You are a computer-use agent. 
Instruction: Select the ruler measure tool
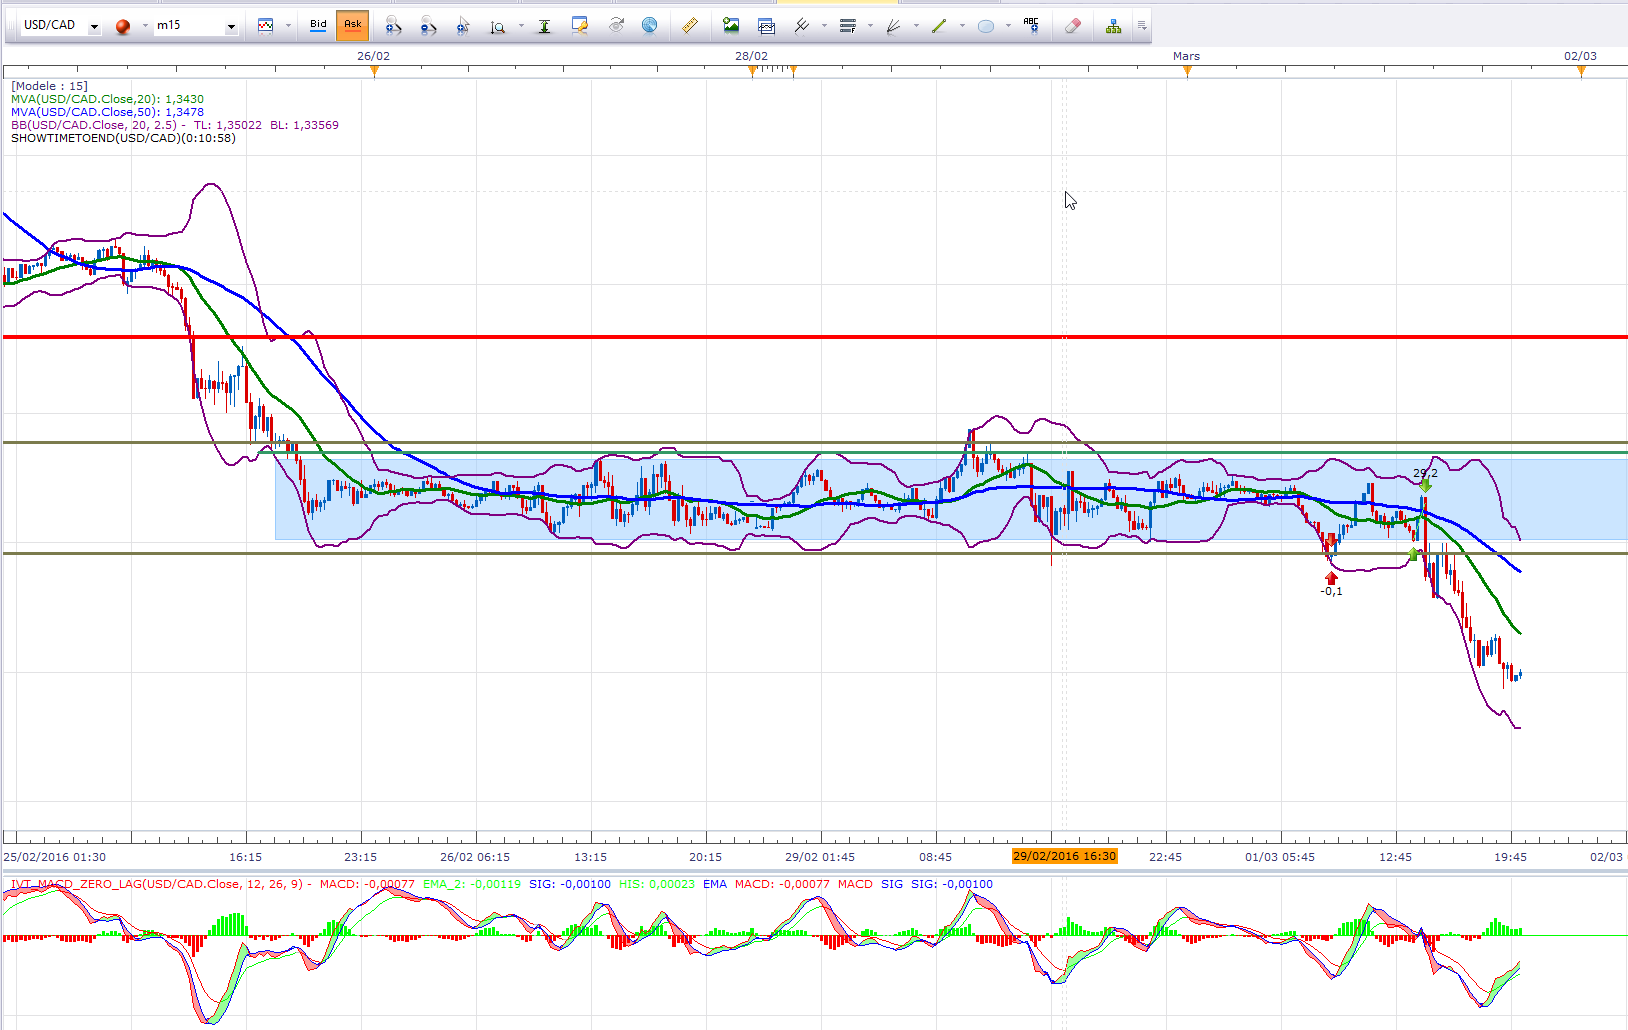pos(690,26)
